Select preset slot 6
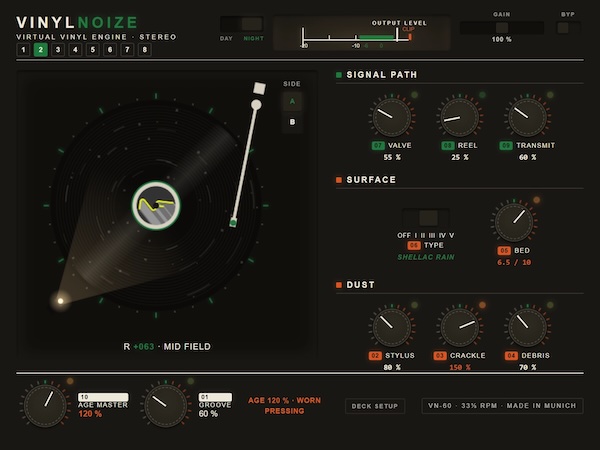 tap(110, 50)
